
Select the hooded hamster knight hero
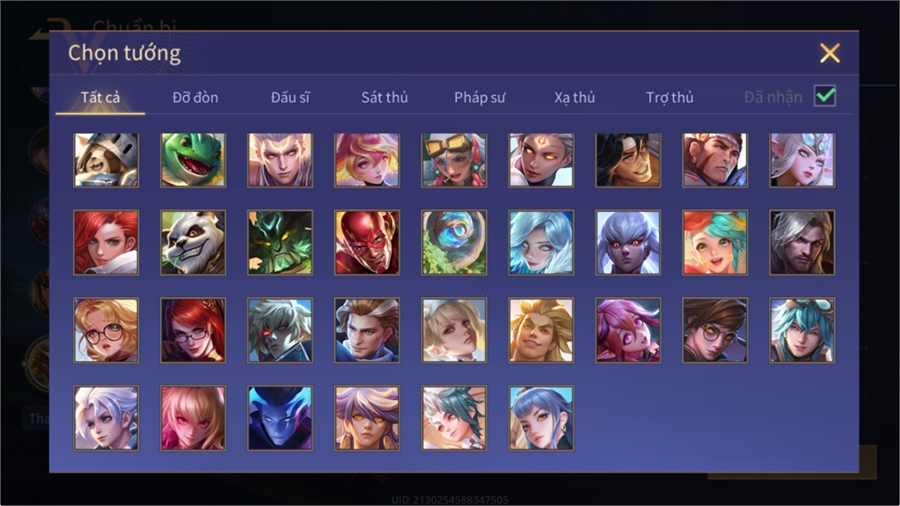(106, 160)
